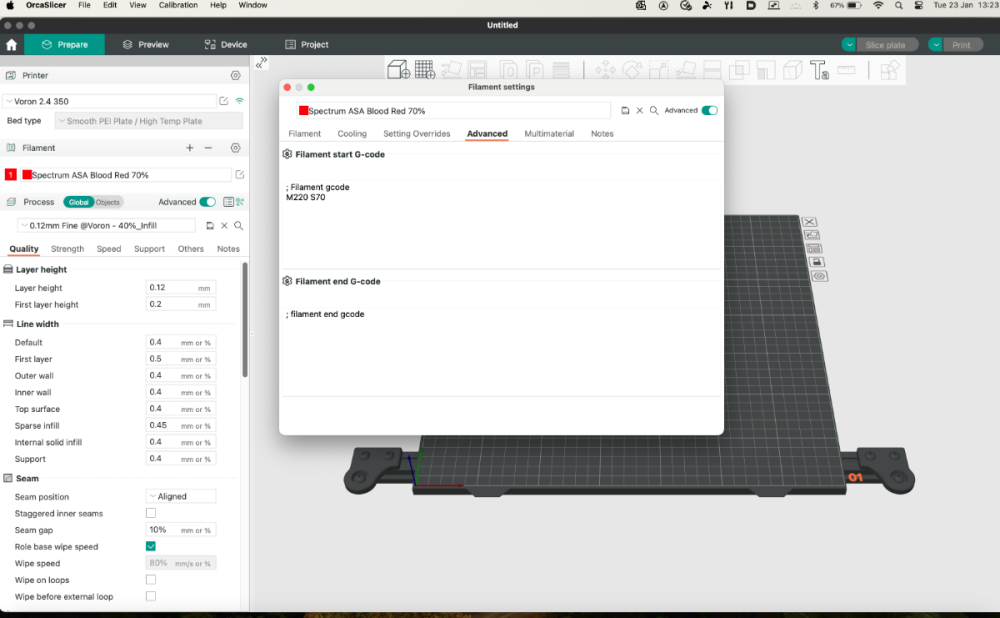This screenshot has height=618, width=1000.
Task: Search in Filament settings dialog
Action: [x=654, y=110]
